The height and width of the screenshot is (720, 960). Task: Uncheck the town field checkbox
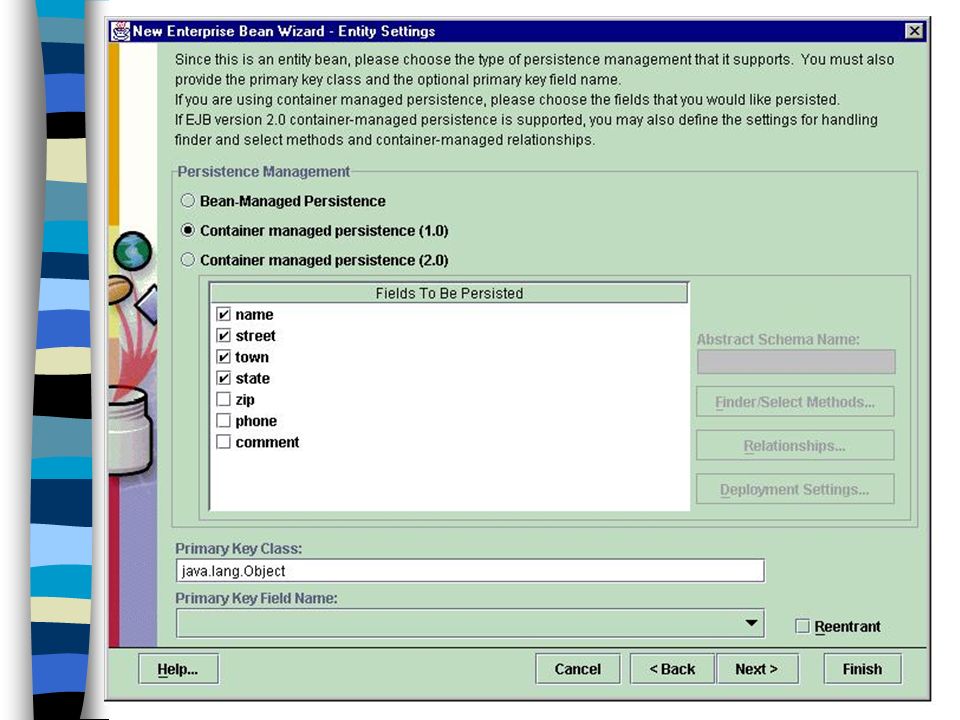click(x=223, y=357)
